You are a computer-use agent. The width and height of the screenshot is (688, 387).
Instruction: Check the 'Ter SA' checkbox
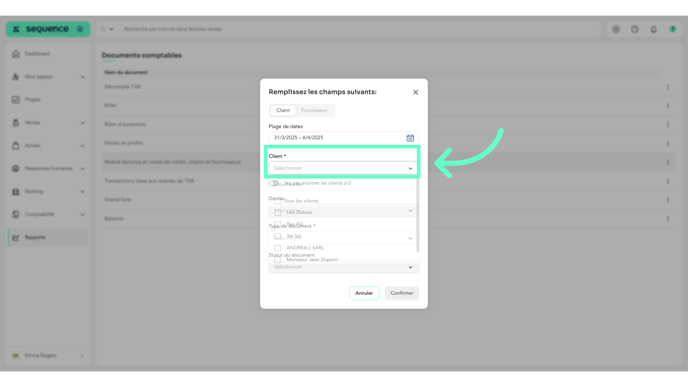pyautogui.click(x=277, y=236)
